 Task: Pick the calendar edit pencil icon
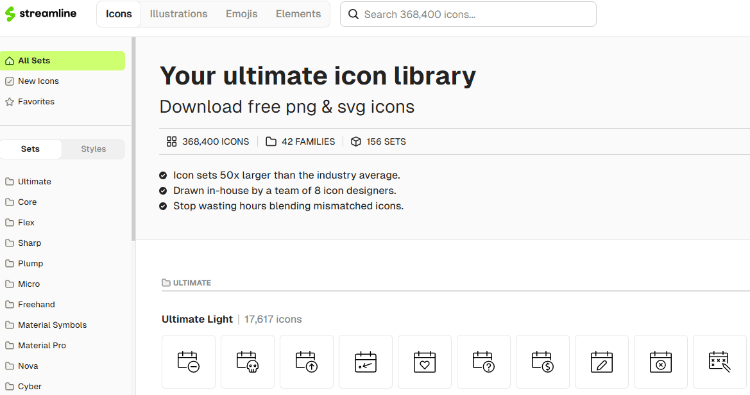pyautogui.click(x=602, y=362)
